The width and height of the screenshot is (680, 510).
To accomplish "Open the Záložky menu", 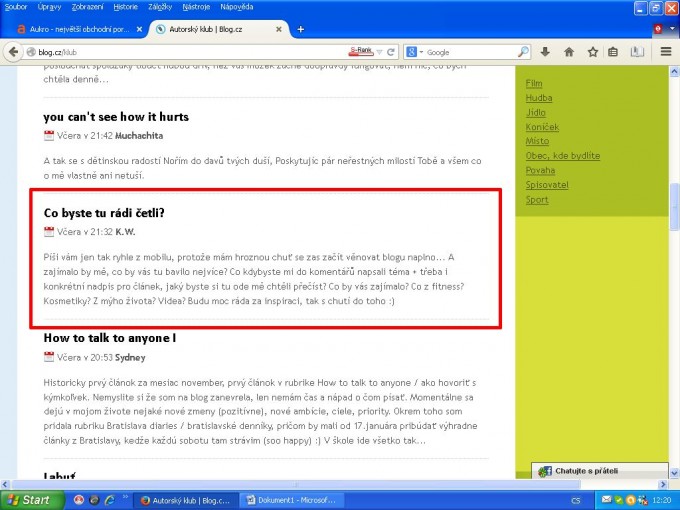I will (x=149, y=6).
